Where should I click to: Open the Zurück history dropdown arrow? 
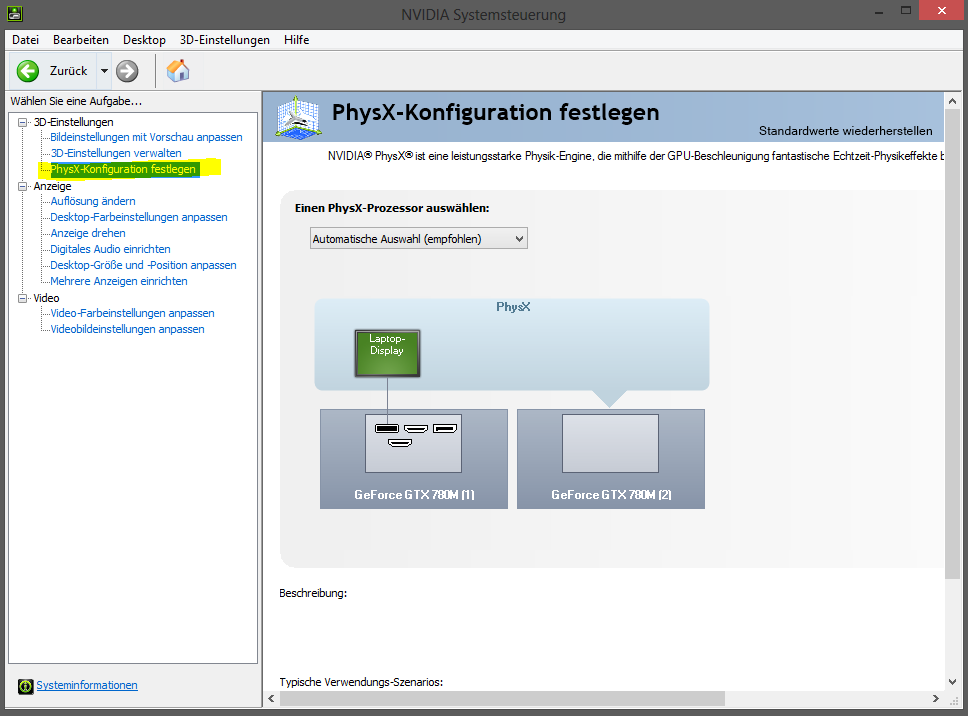click(104, 71)
